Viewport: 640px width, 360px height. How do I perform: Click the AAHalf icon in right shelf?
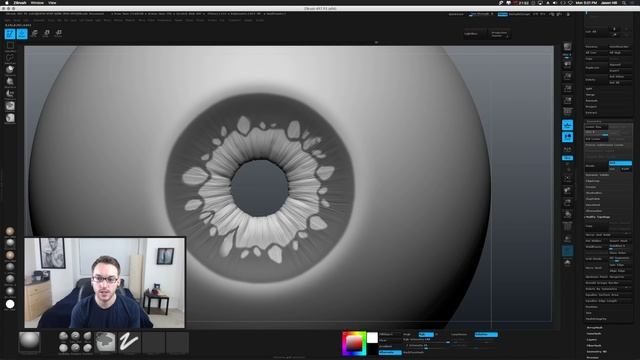coord(567,100)
